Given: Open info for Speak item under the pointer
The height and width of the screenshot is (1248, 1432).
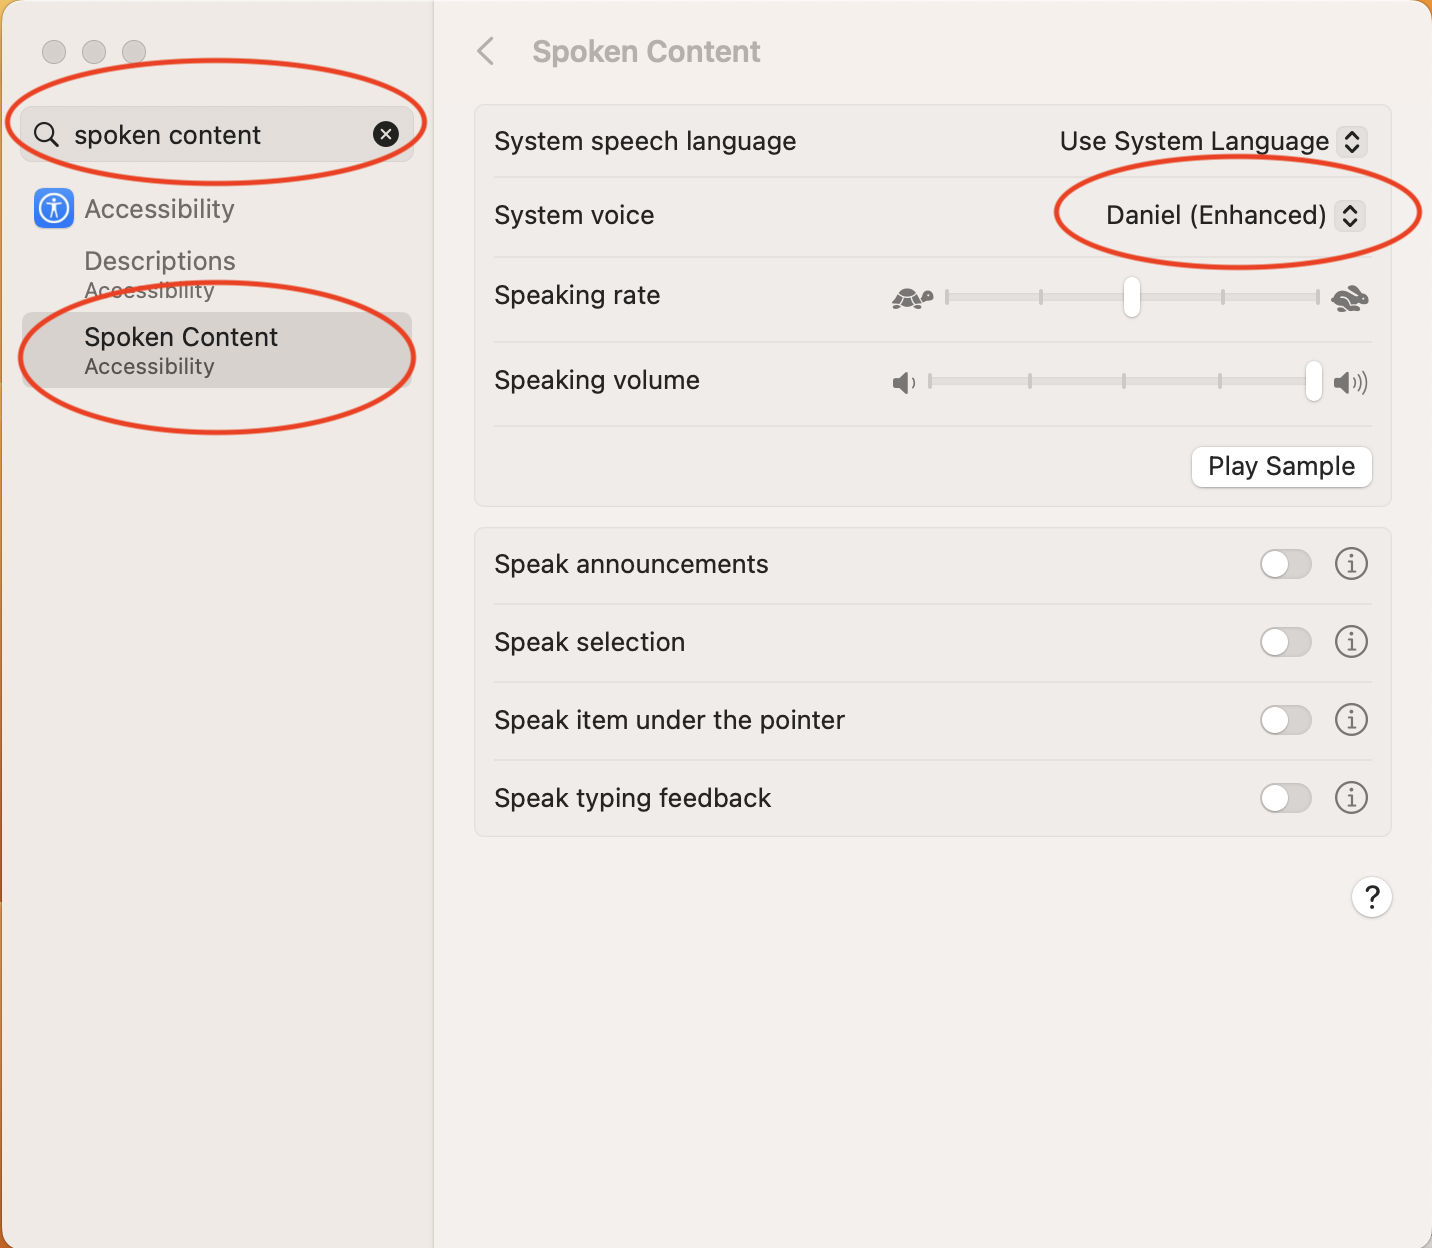Looking at the screenshot, I should click(1351, 720).
